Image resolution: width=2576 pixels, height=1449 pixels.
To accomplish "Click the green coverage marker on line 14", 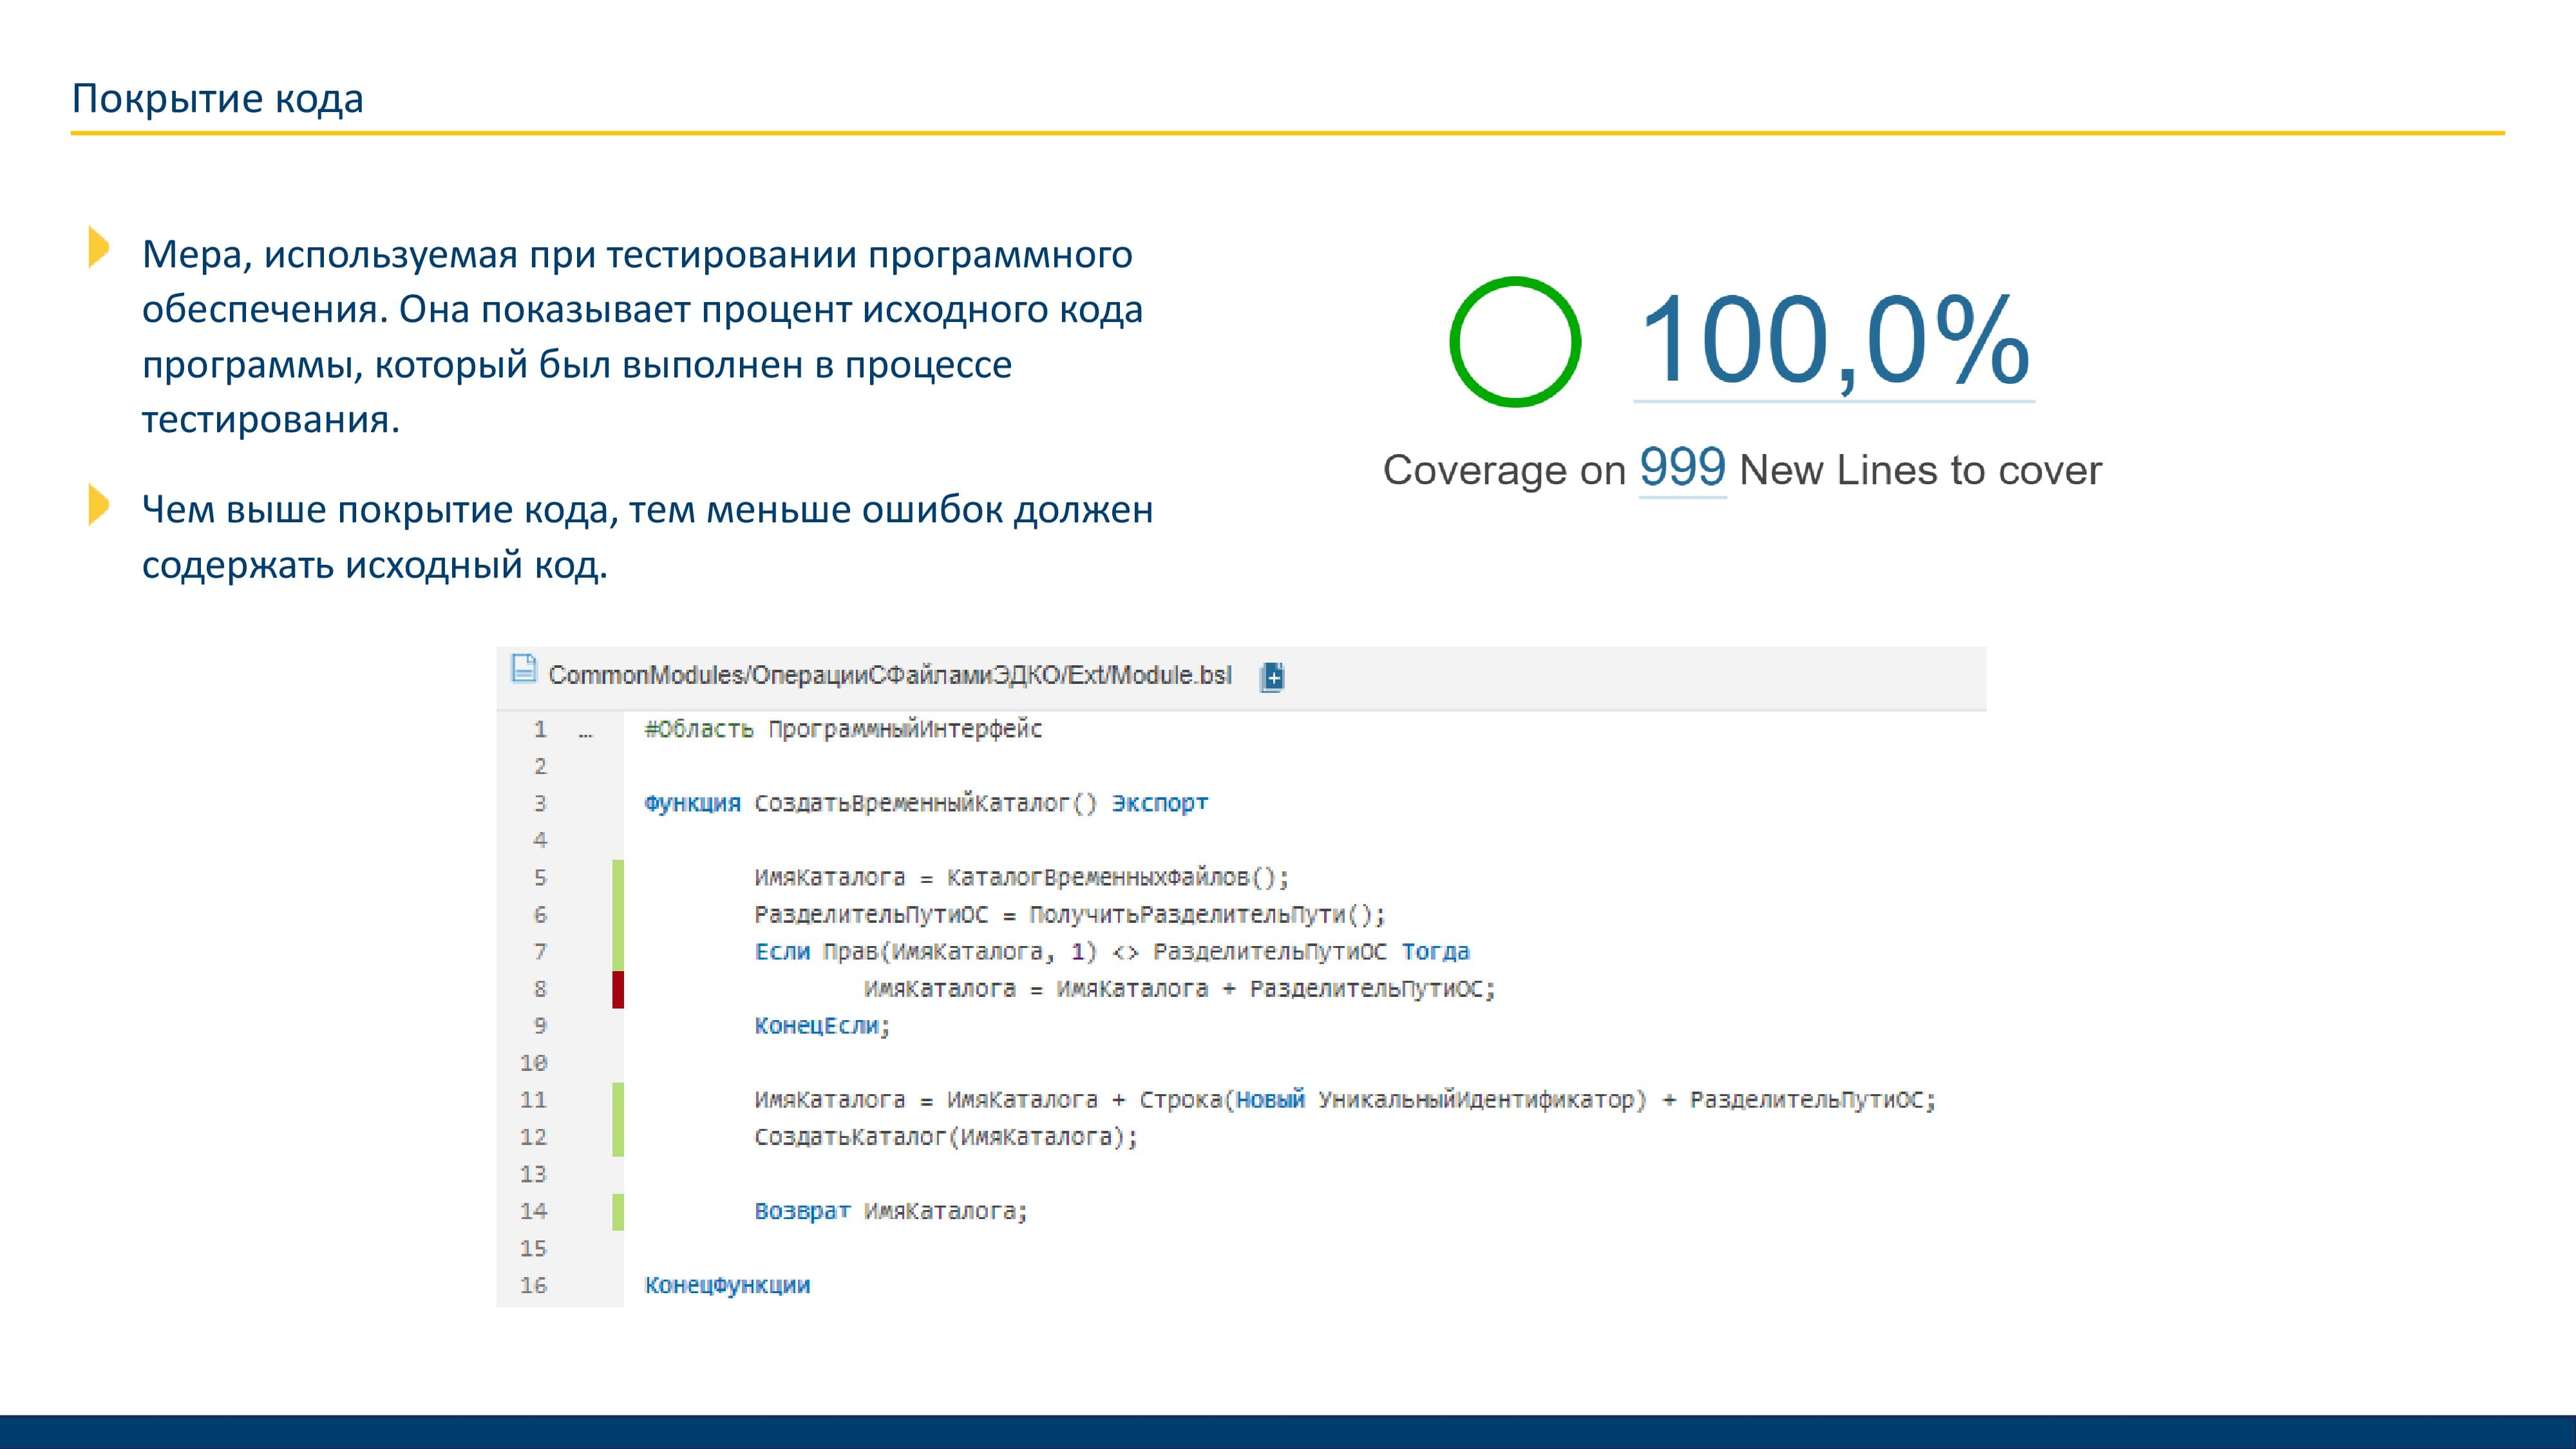I will click(x=618, y=1211).
